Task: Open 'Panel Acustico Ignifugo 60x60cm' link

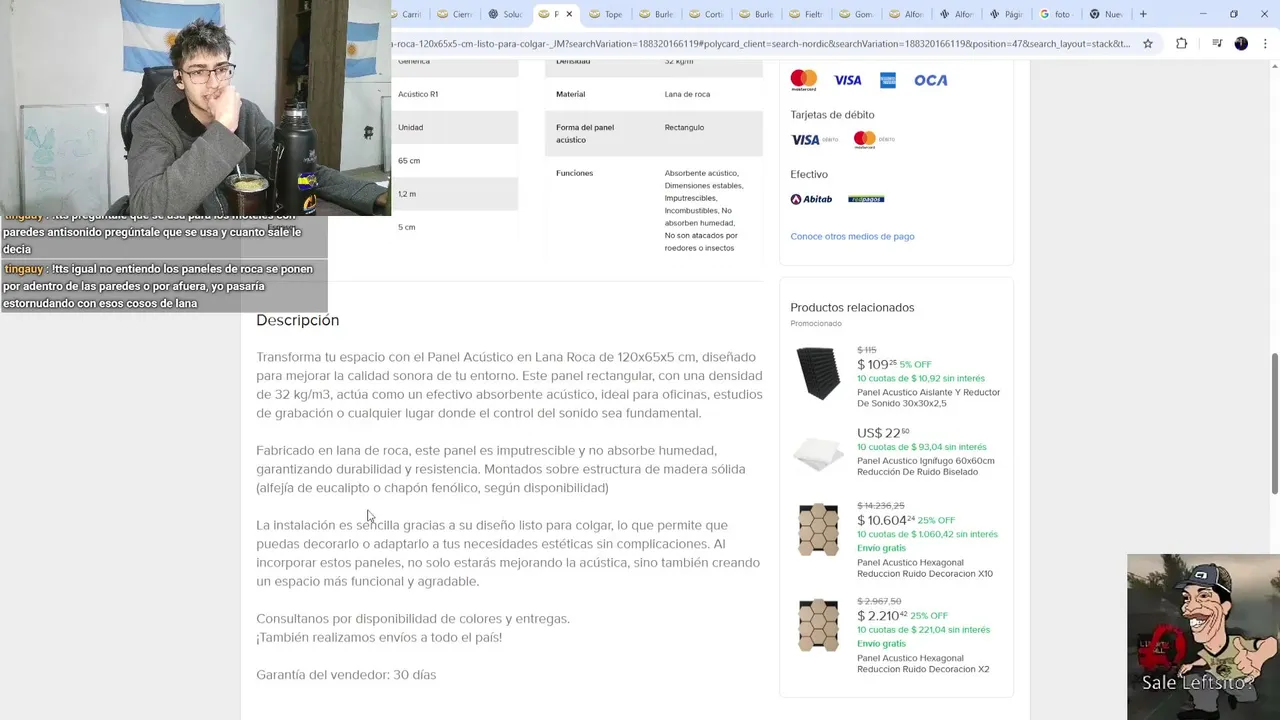Action: (x=925, y=466)
